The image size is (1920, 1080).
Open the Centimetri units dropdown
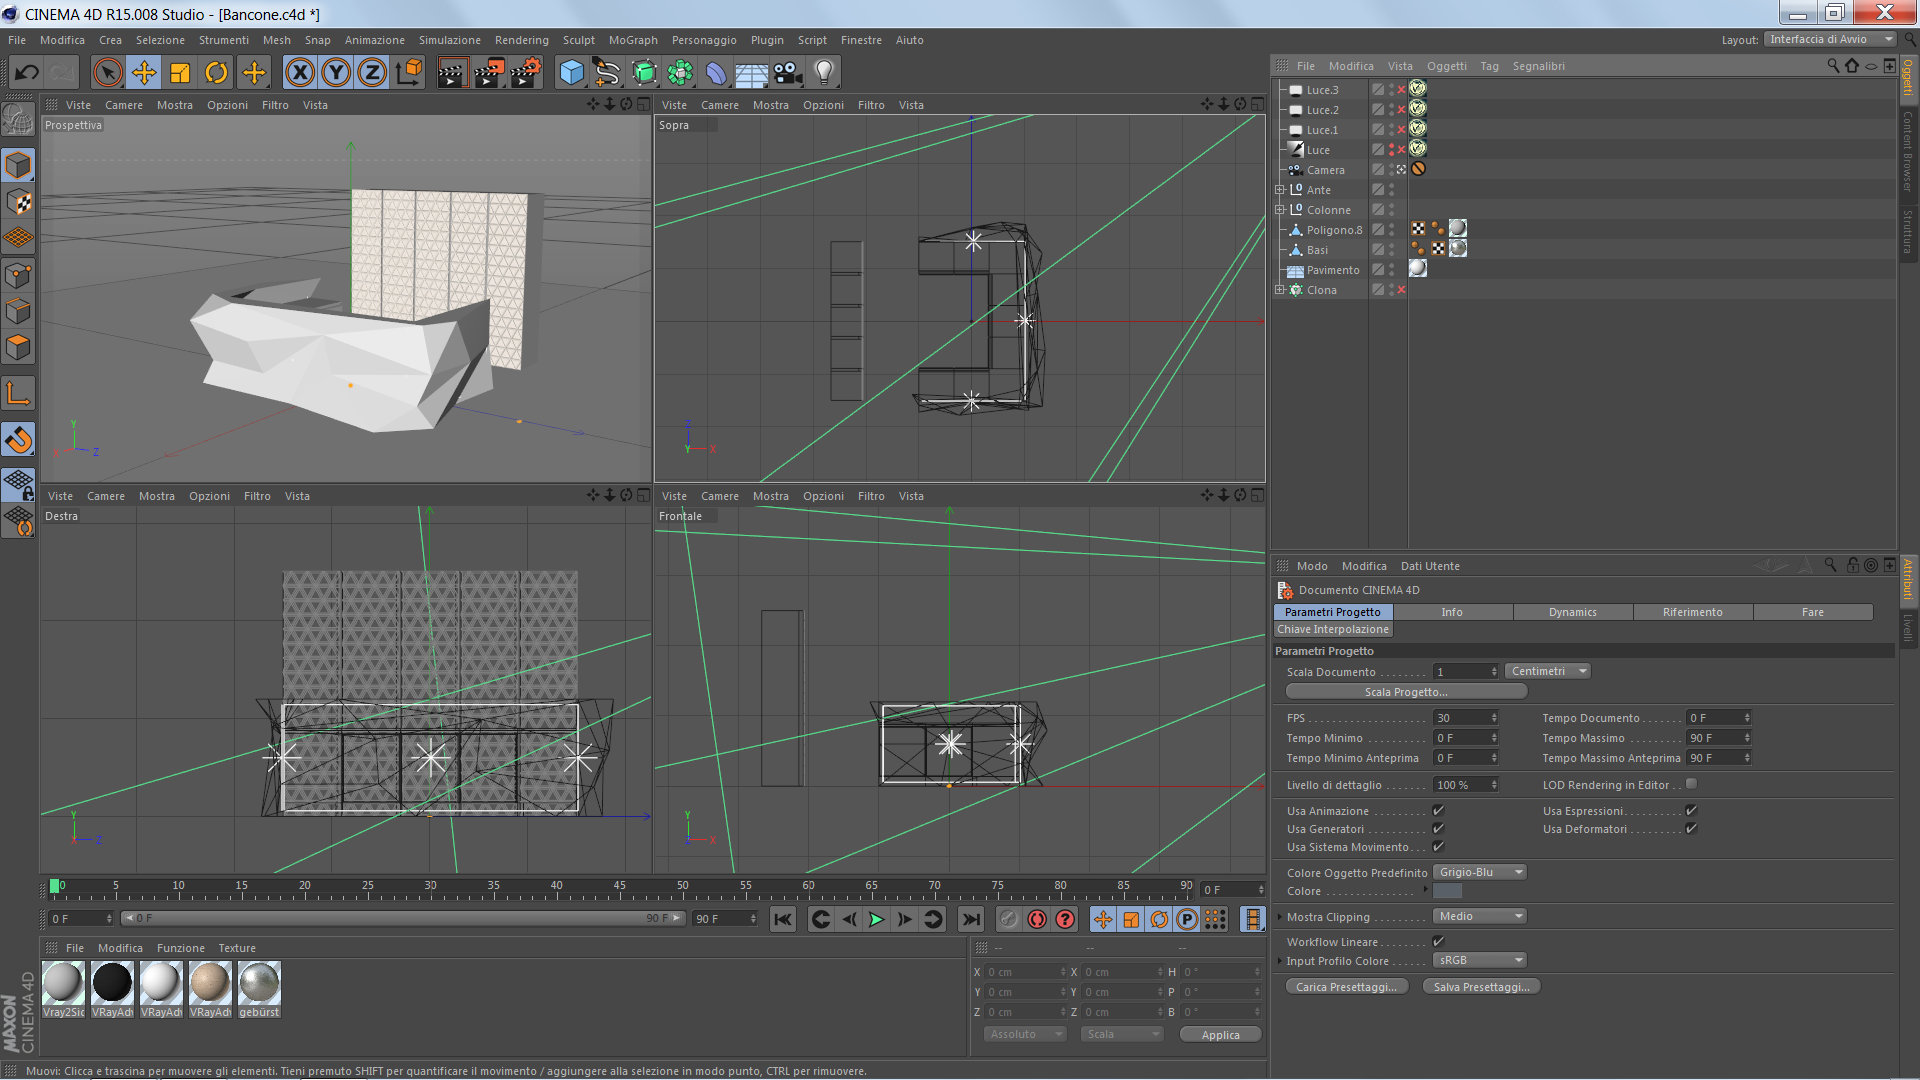point(1547,672)
